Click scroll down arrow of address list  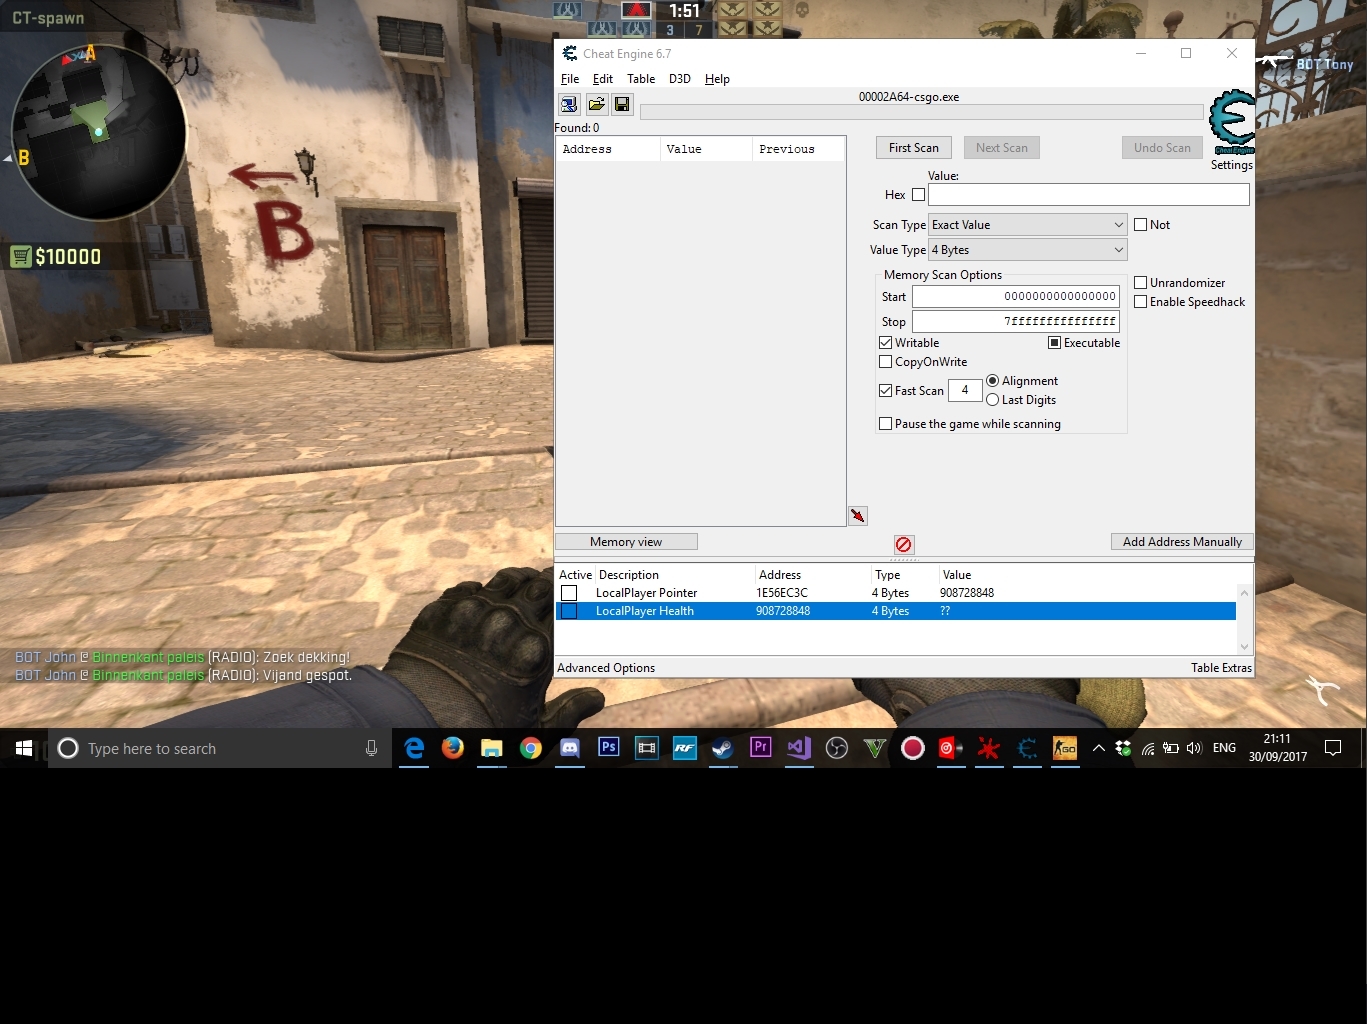1245,647
